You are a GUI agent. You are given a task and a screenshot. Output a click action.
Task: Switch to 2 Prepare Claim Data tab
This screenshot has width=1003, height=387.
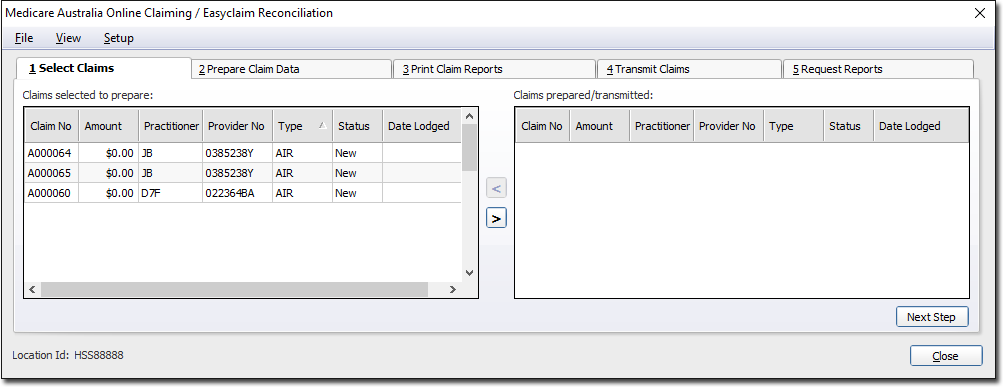[x=291, y=69]
